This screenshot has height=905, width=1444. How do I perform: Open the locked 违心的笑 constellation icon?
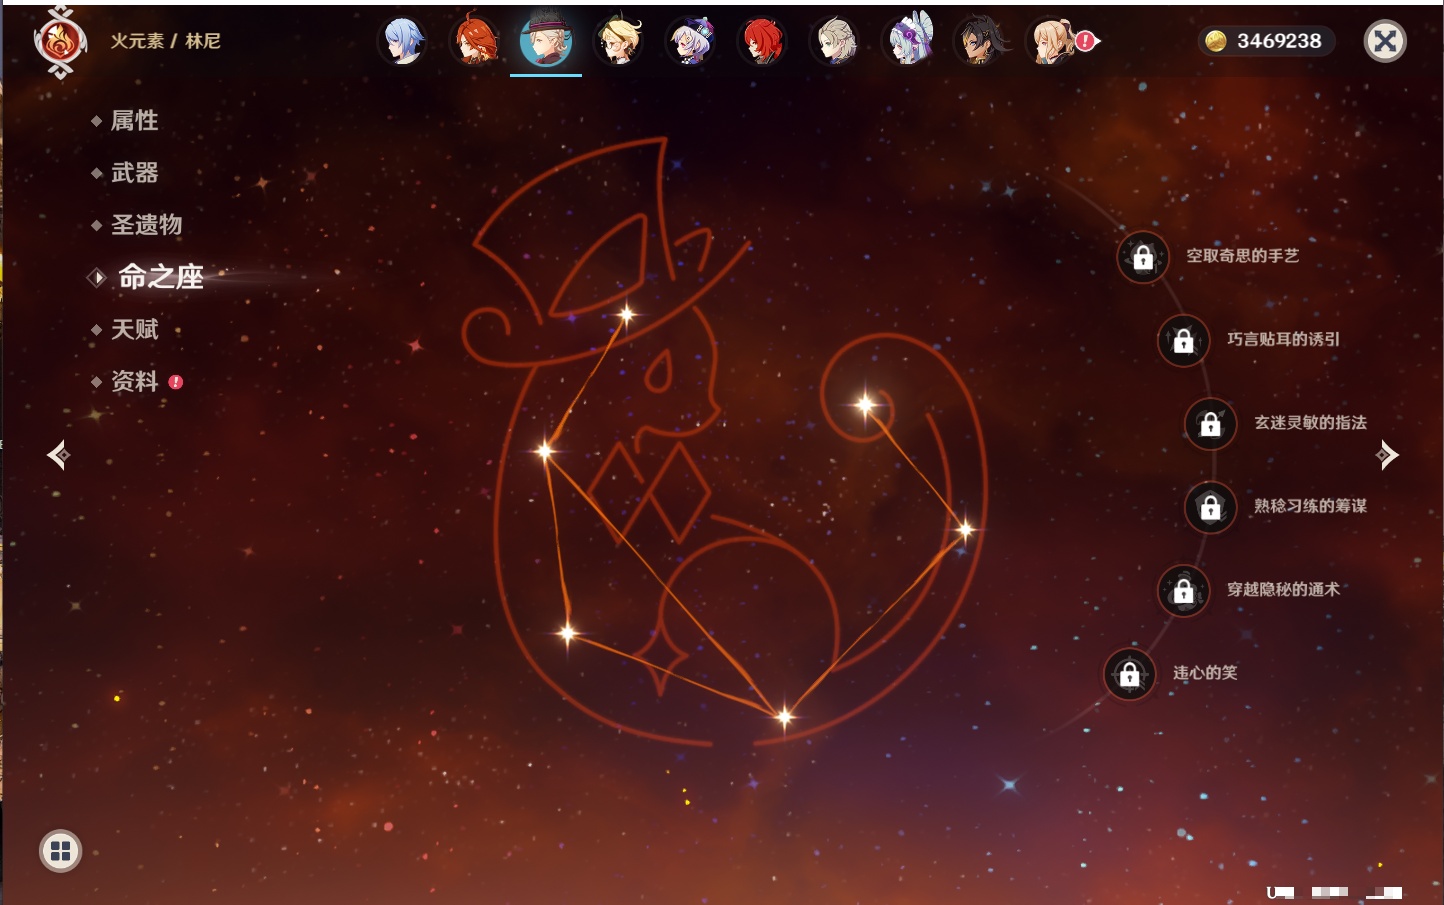pos(1129,674)
